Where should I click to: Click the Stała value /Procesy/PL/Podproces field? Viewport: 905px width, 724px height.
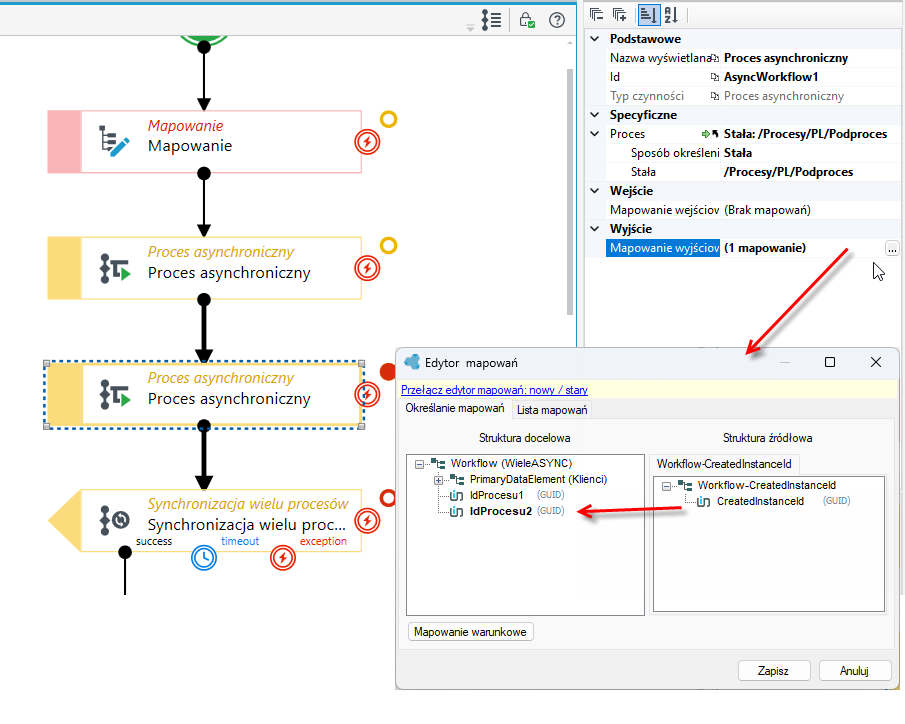pos(810,172)
